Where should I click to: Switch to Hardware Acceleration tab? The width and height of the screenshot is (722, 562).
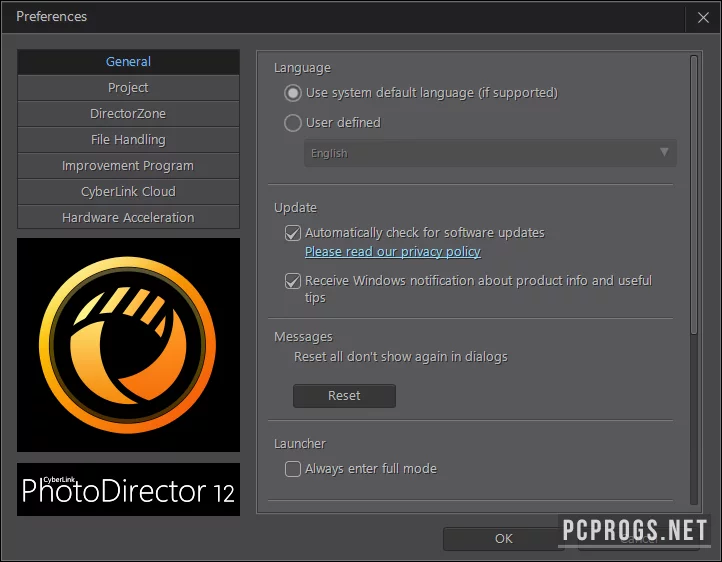128,217
